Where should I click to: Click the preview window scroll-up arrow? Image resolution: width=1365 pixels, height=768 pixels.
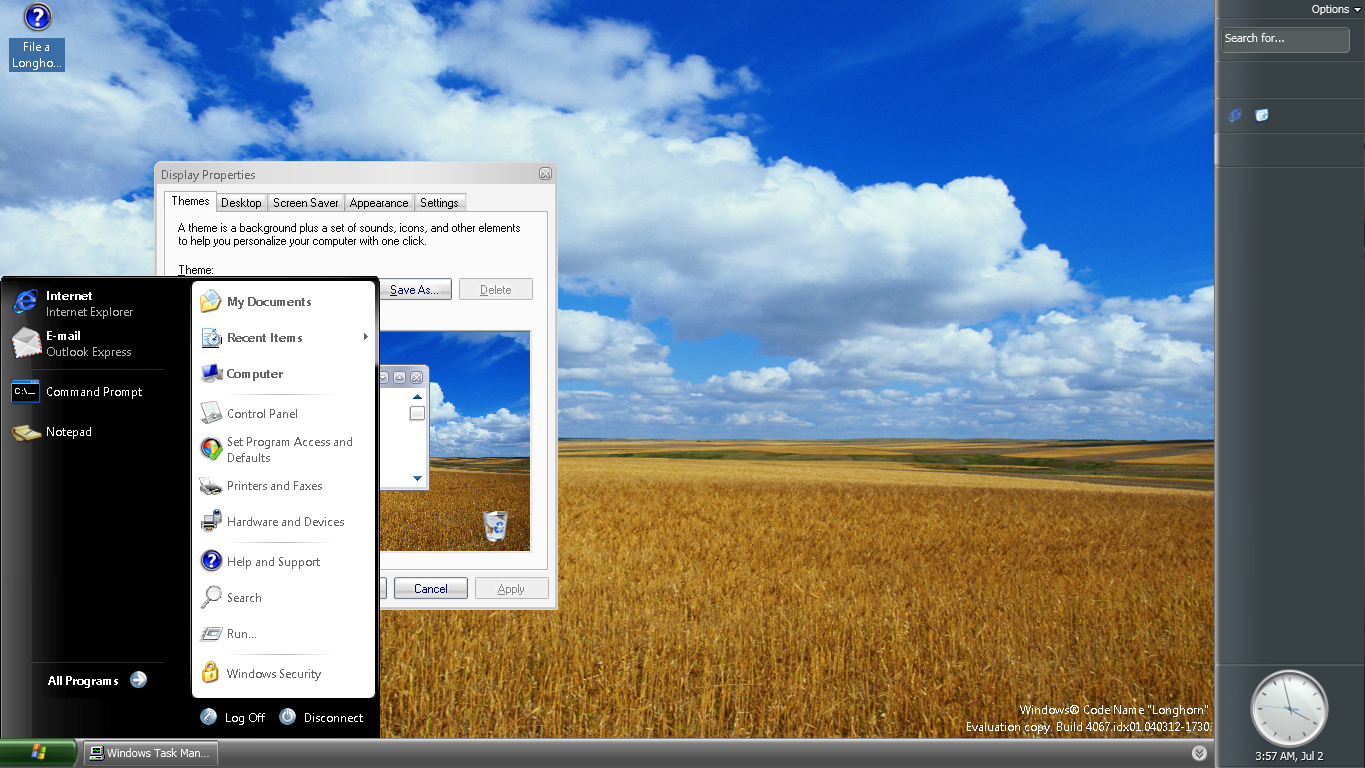pyautogui.click(x=418, y=397)
